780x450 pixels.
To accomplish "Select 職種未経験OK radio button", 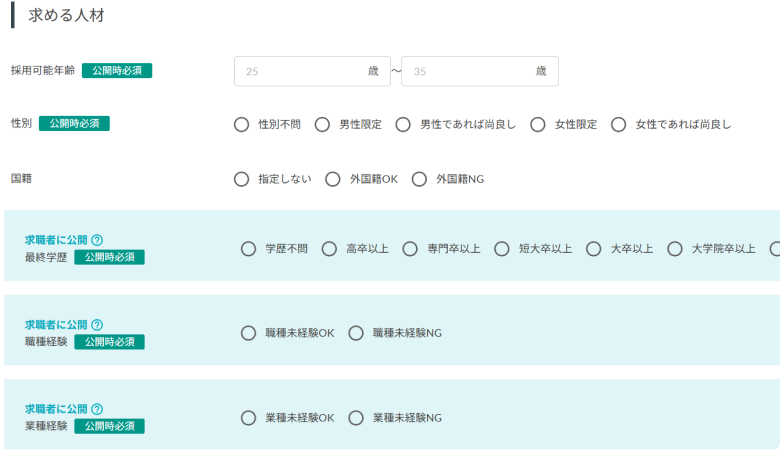I will pos(249,333).
